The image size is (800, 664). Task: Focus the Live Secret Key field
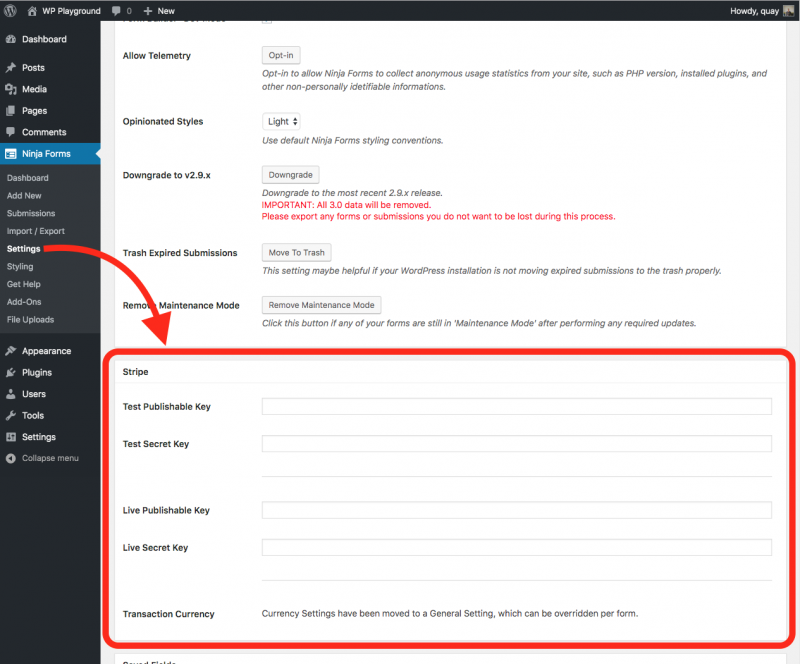coord(516,547)
